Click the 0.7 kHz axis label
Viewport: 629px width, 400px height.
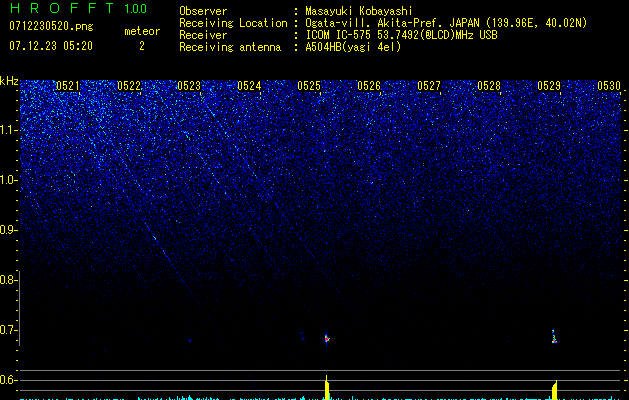(8, 330)
